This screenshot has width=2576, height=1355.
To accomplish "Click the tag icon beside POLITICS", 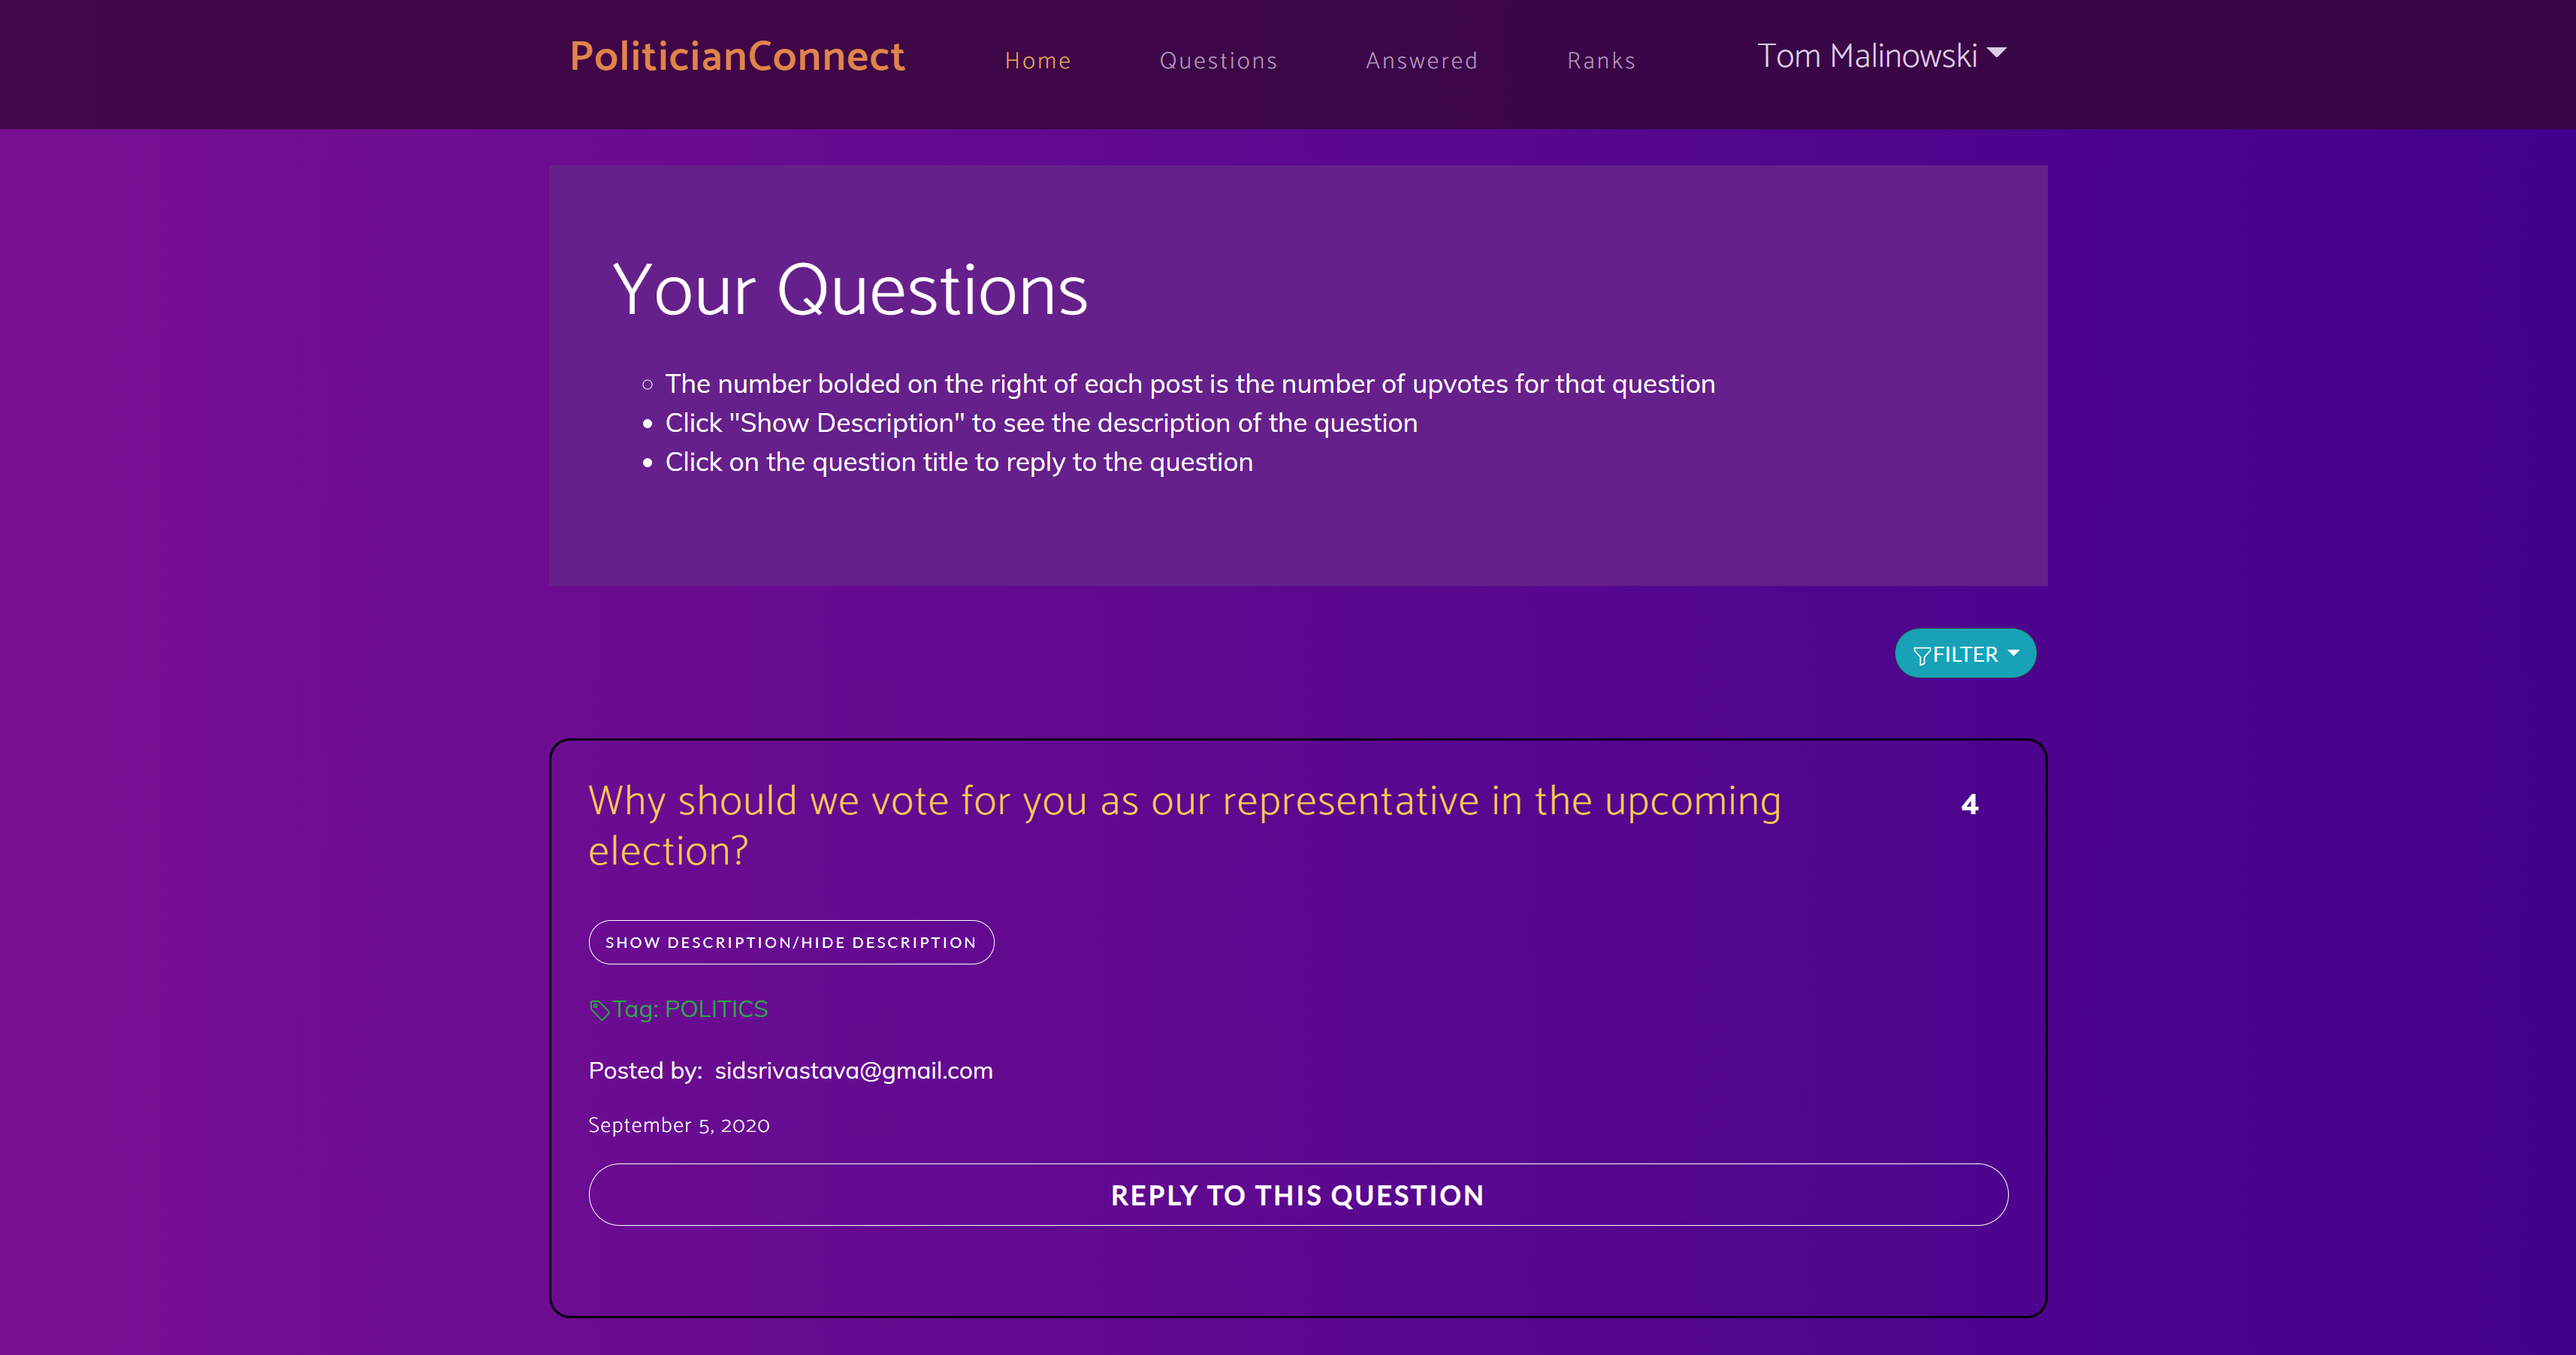I will tap(599, 1010).
